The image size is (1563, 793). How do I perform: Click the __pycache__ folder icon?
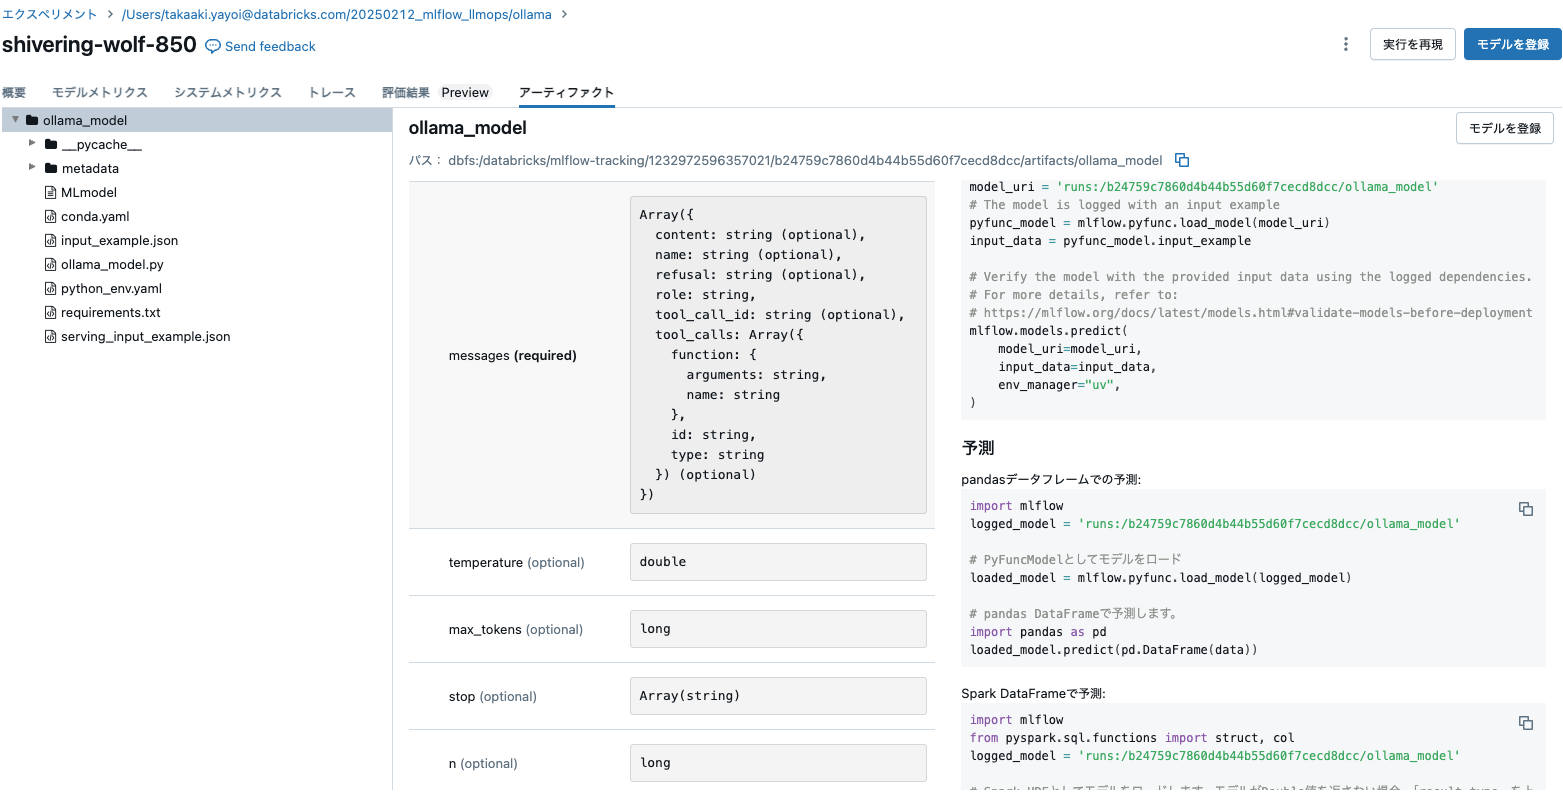pos(50,144)
